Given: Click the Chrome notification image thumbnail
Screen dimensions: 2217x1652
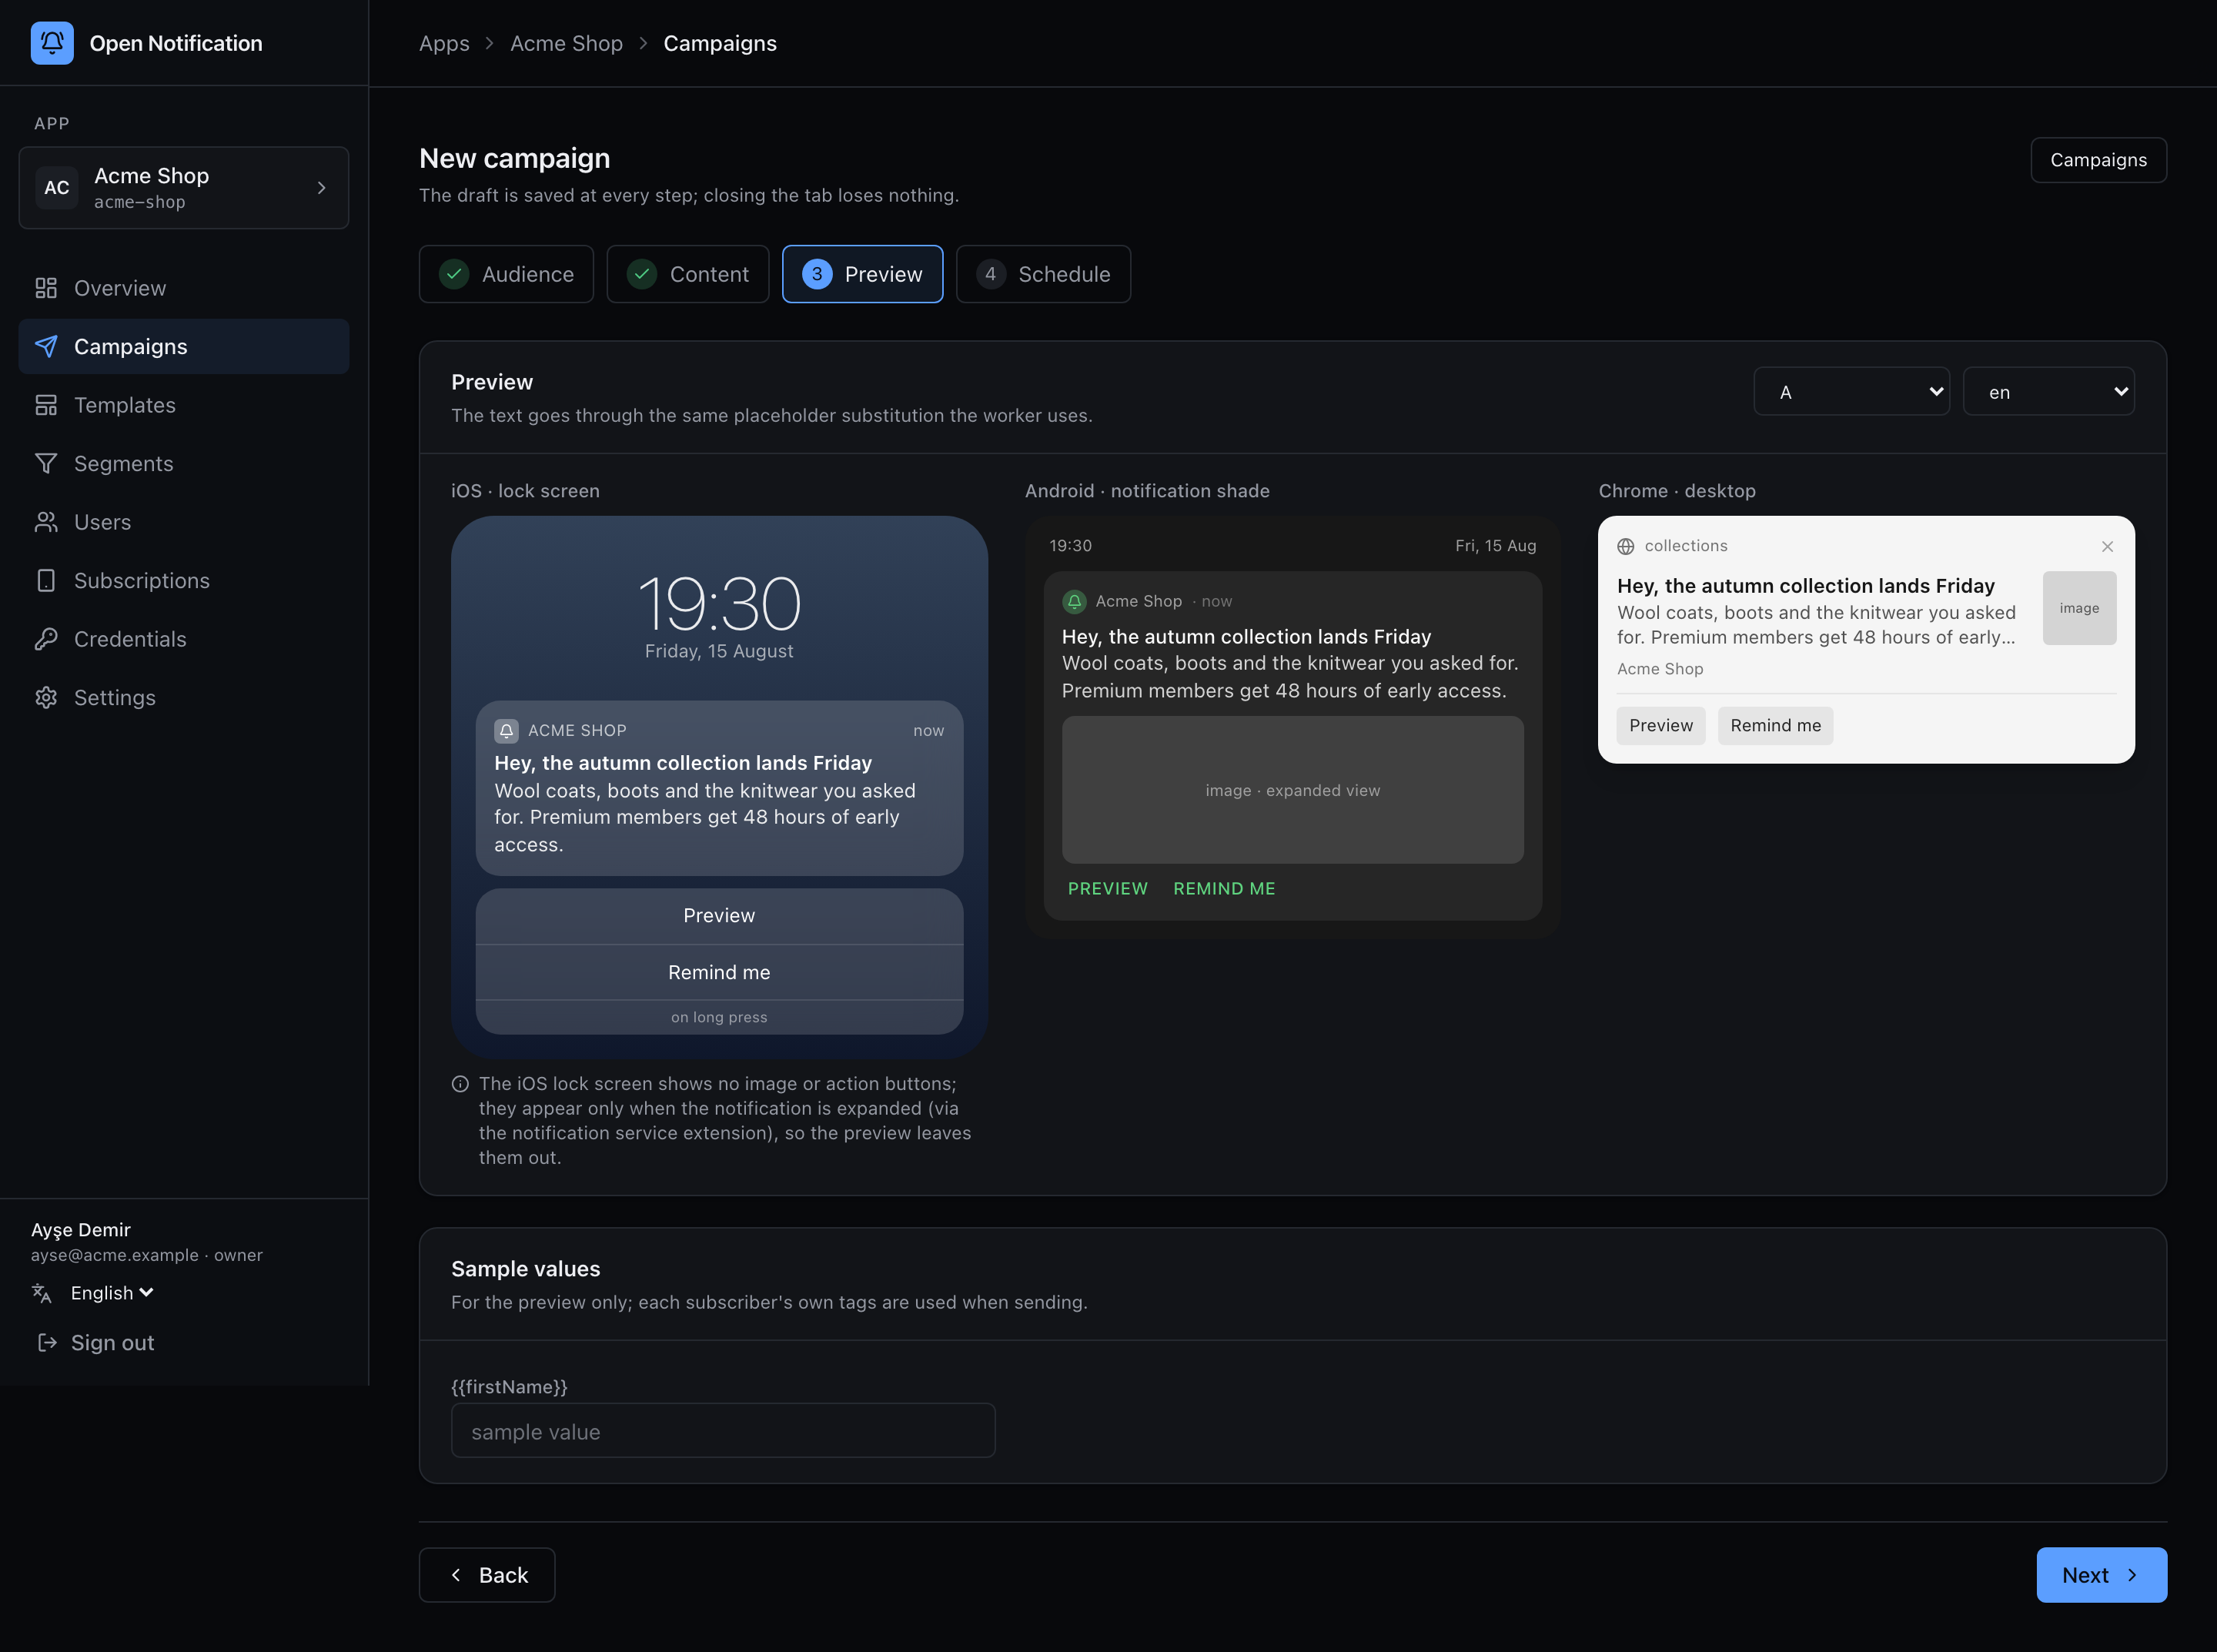Looking at the screenshot, I should click(x=2079, y=608).
